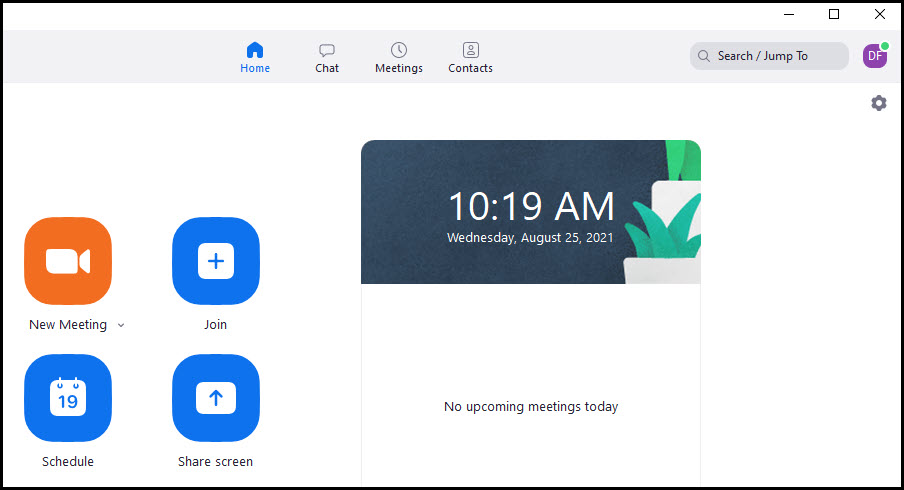Click No upcoming meetings today text

coord(531,406)
